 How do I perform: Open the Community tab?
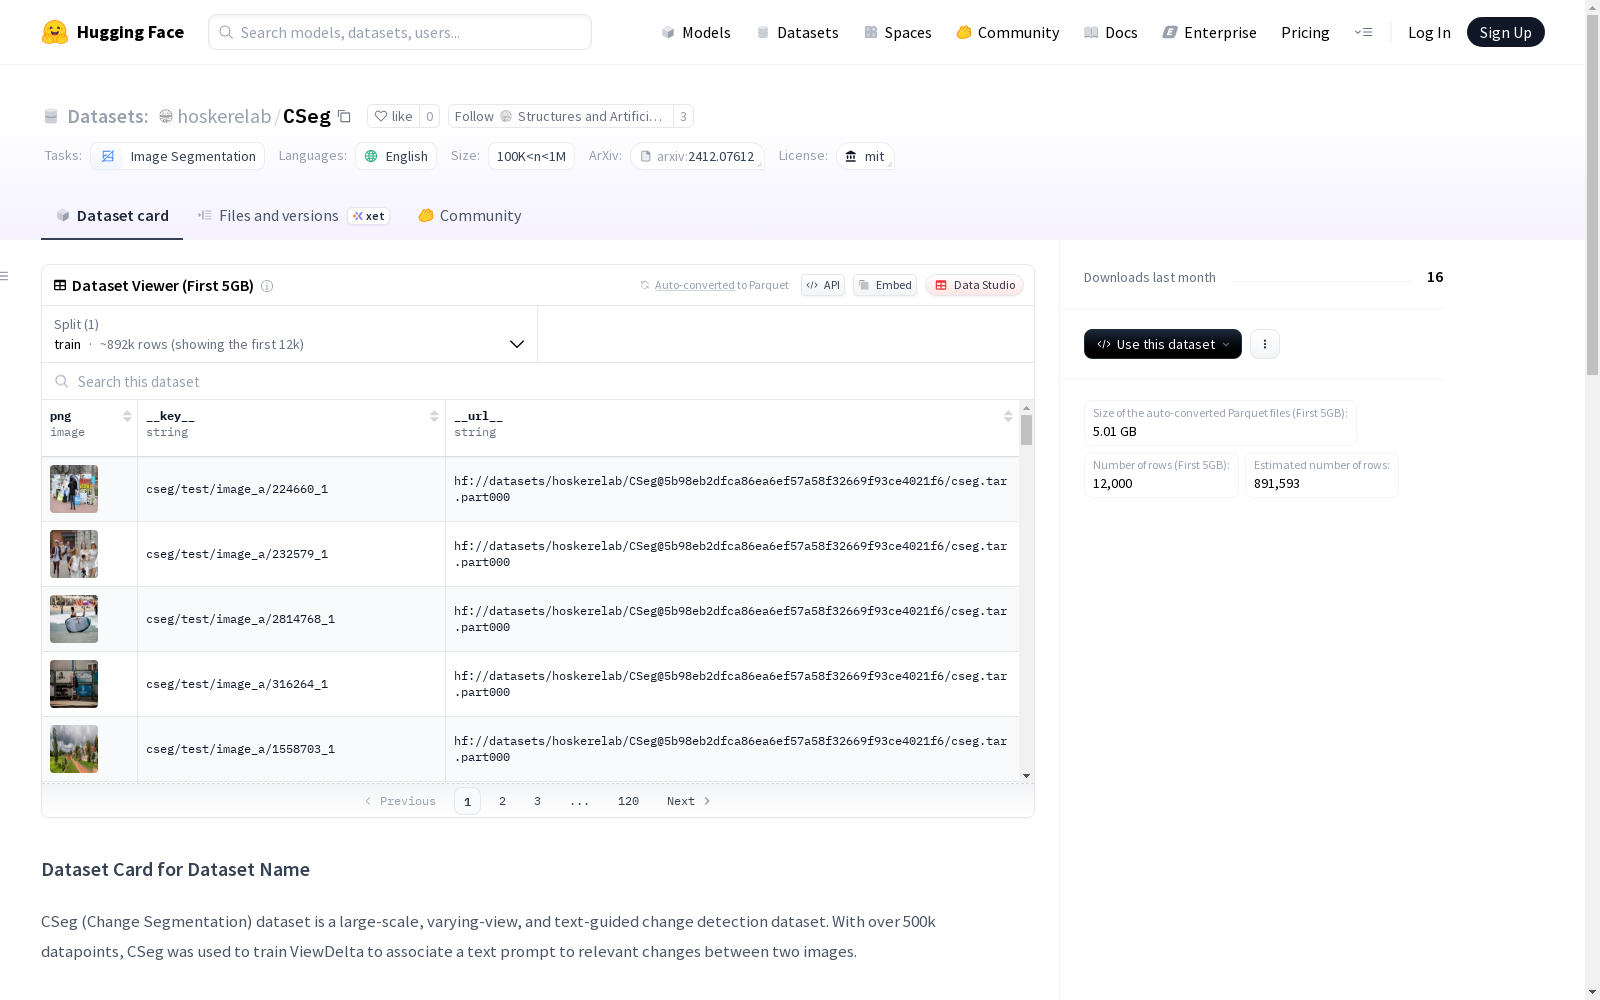[x=469, y=216]
